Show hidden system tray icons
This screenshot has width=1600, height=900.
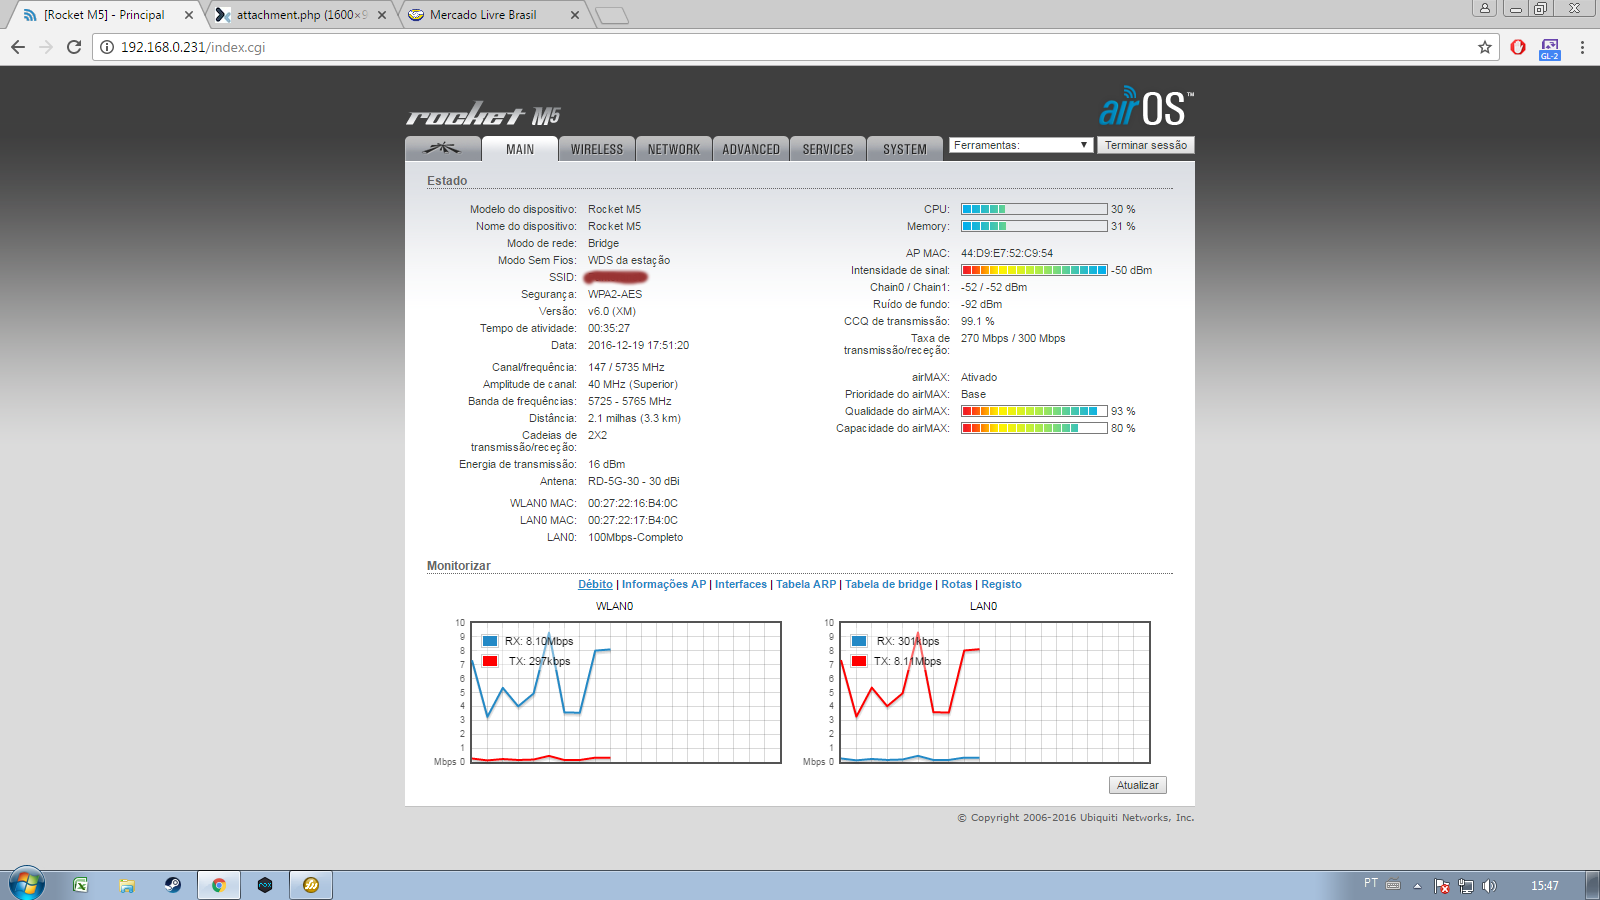point(1417,886)
